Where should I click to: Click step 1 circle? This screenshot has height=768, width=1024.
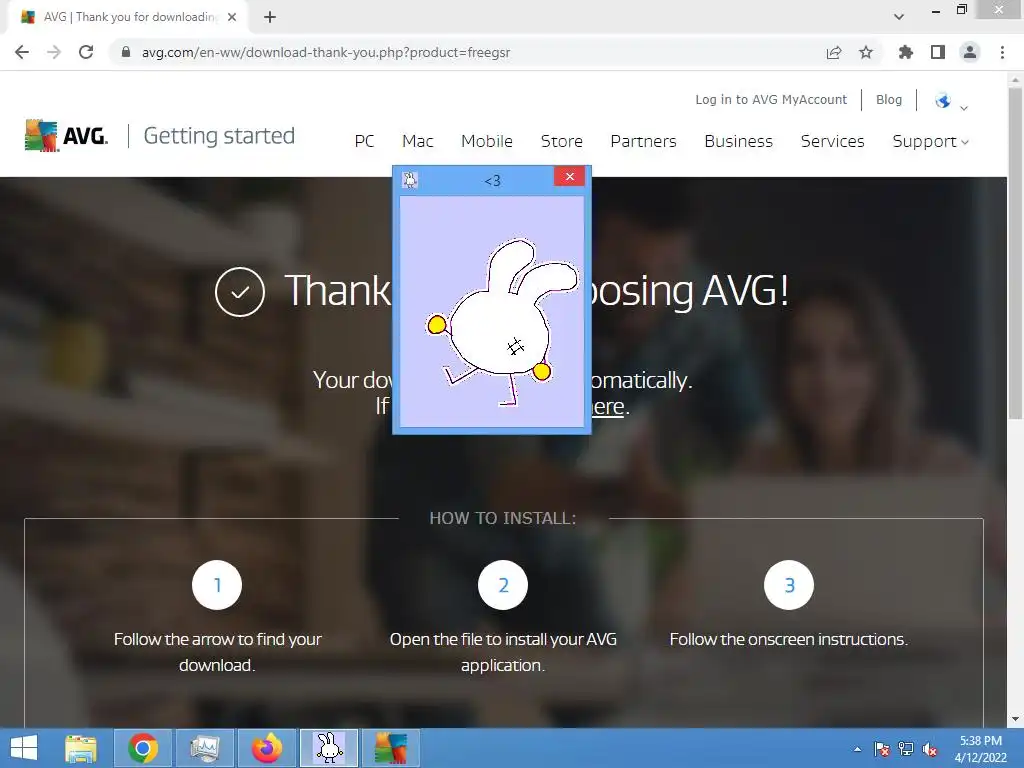tap(217, 584)
